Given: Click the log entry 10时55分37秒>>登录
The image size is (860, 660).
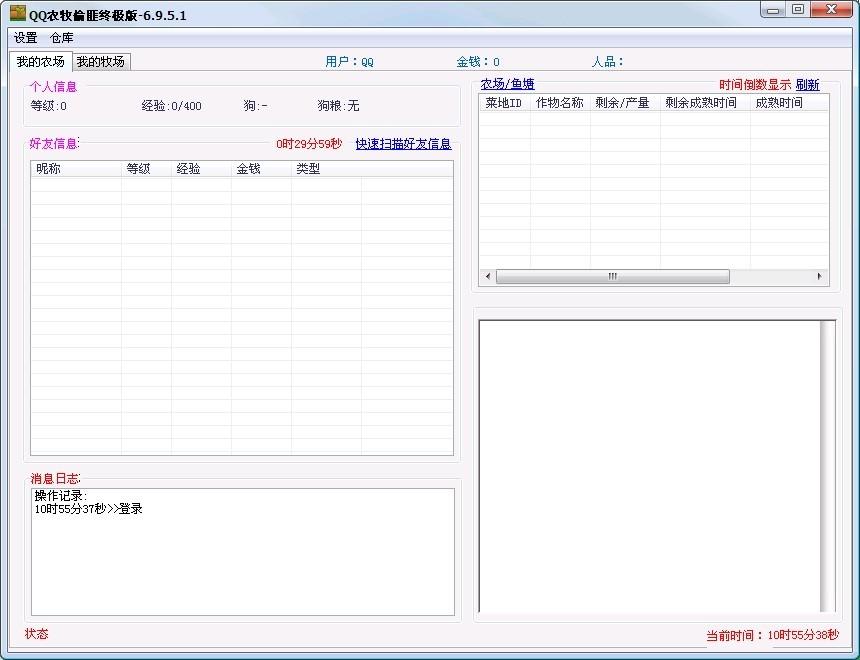Looking at the screenshot, I should click(88, 509).
